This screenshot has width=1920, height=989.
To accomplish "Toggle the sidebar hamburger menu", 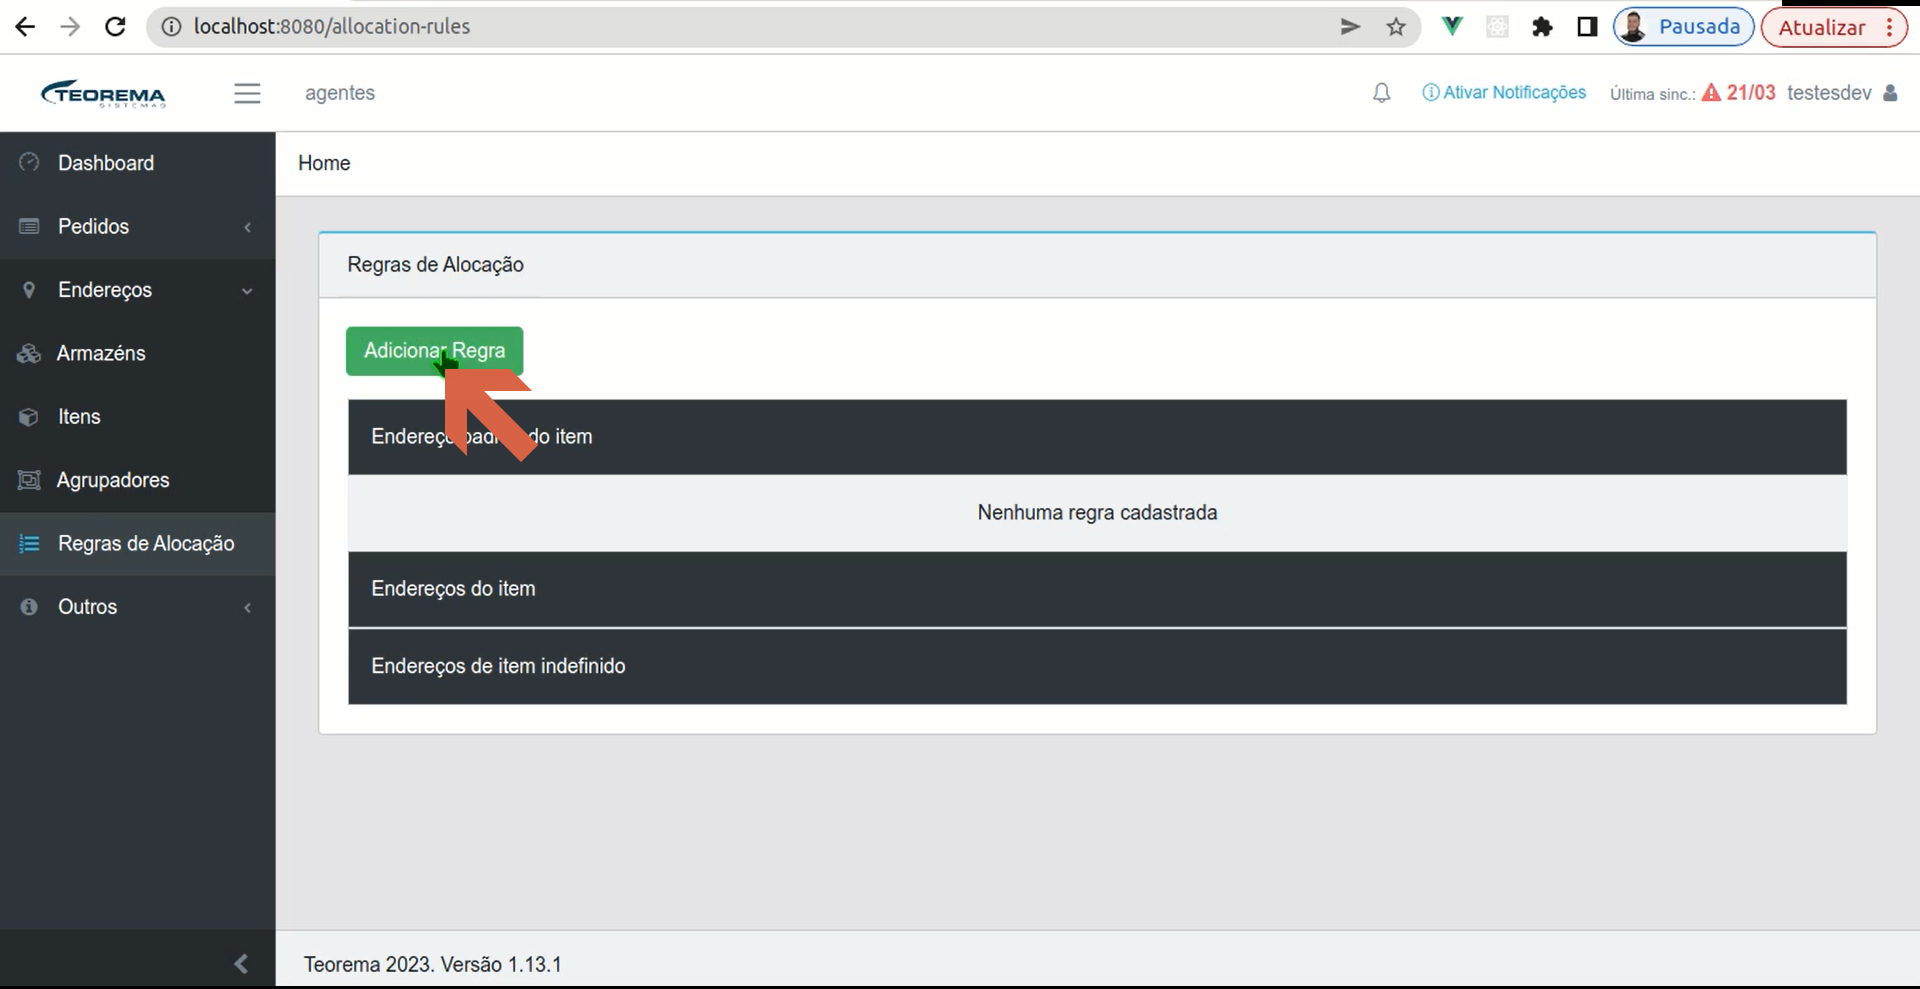I will [247, 93].
